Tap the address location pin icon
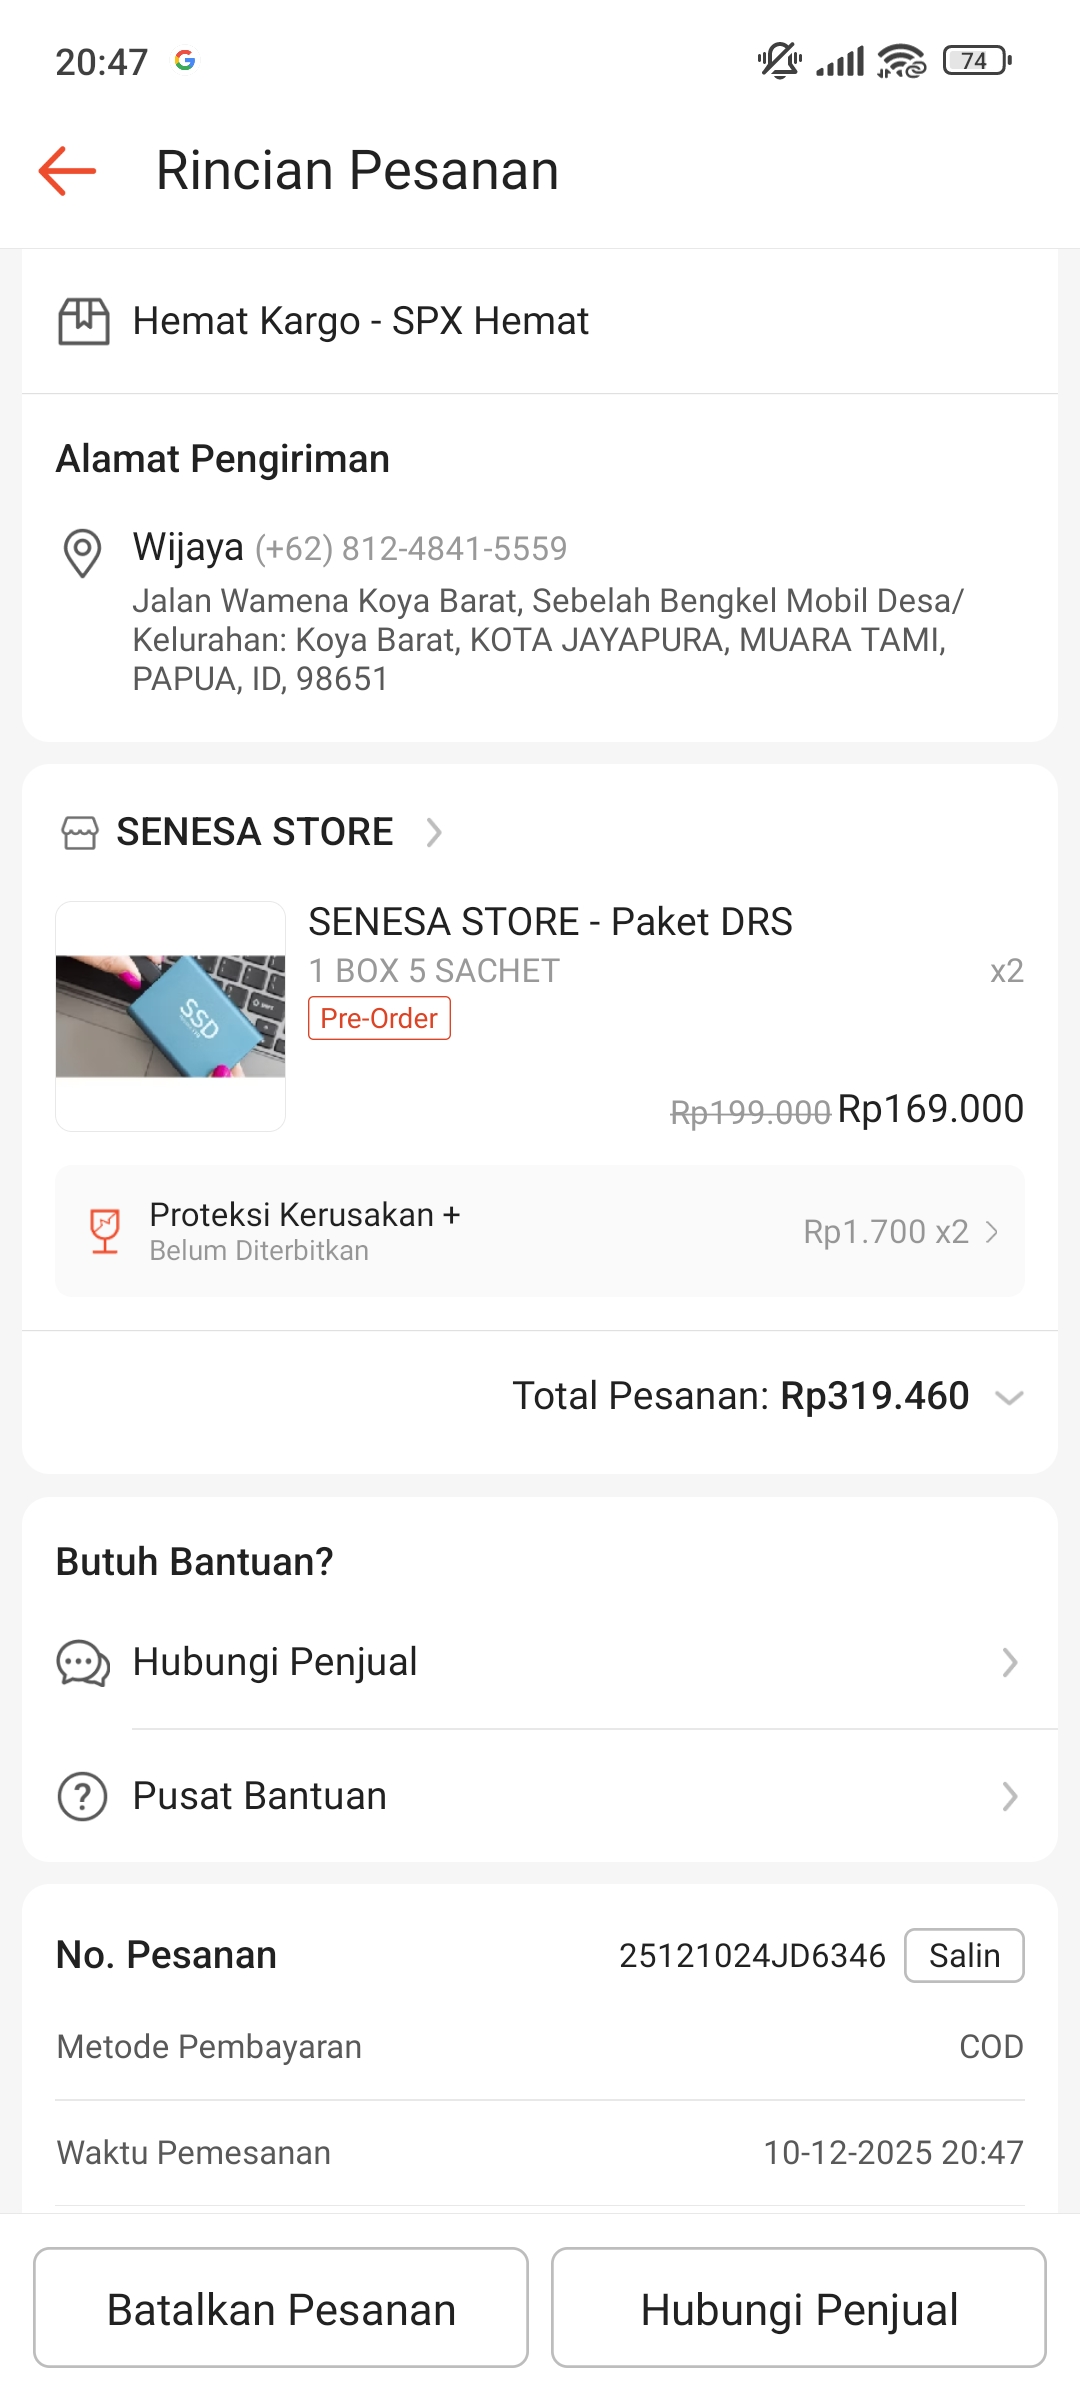This screenshot has width=1080, height=2400. point(82,552)
